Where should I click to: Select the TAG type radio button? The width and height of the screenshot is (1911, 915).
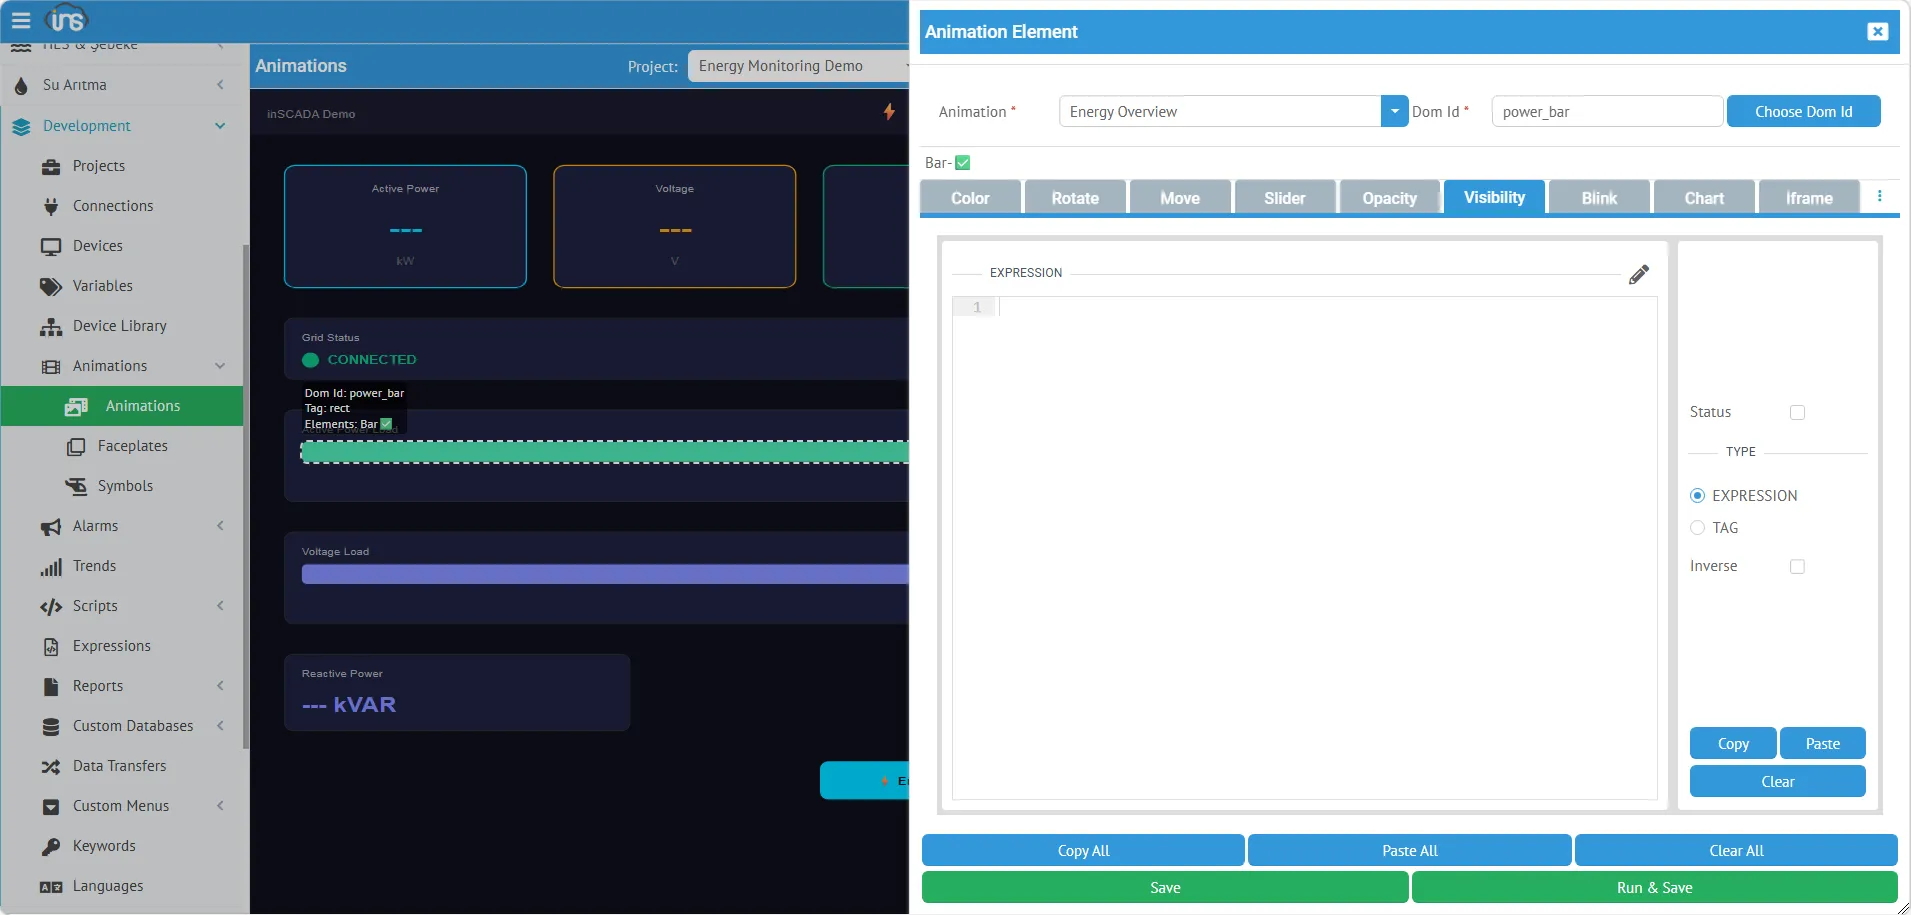click(1697, 528)
